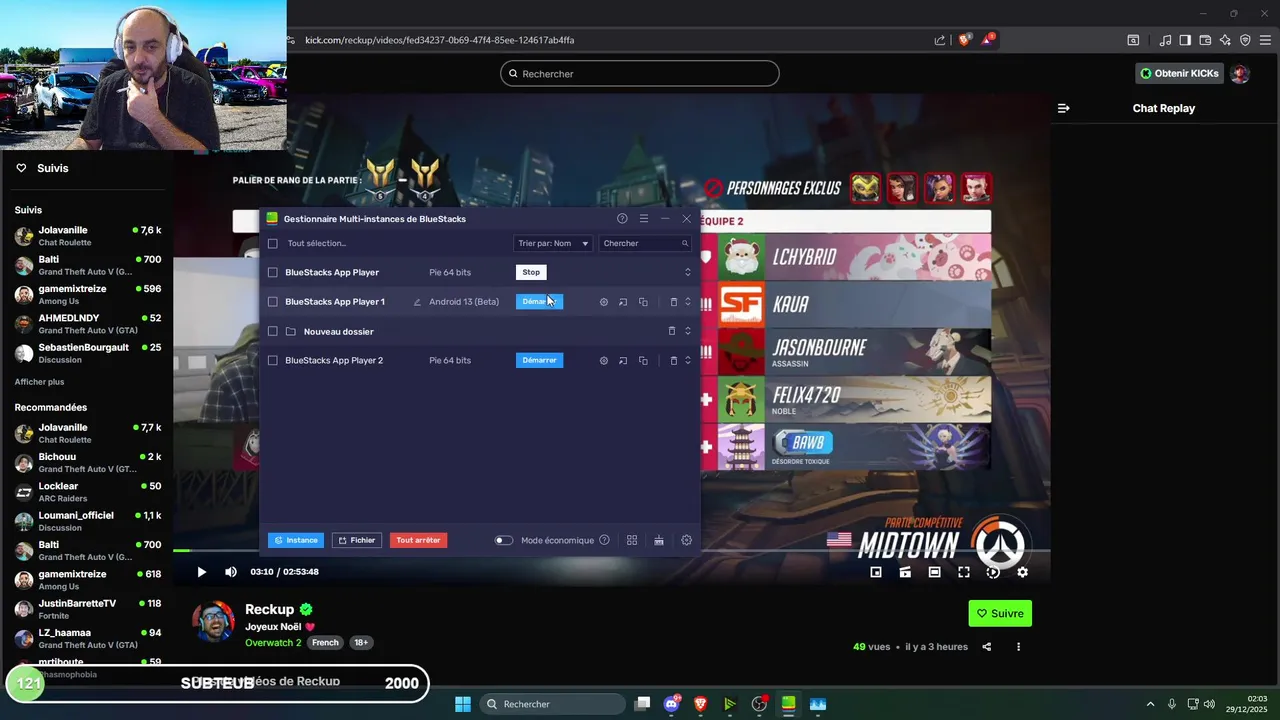Enable theater mode on video player
1280x720 pixels.
934,572
